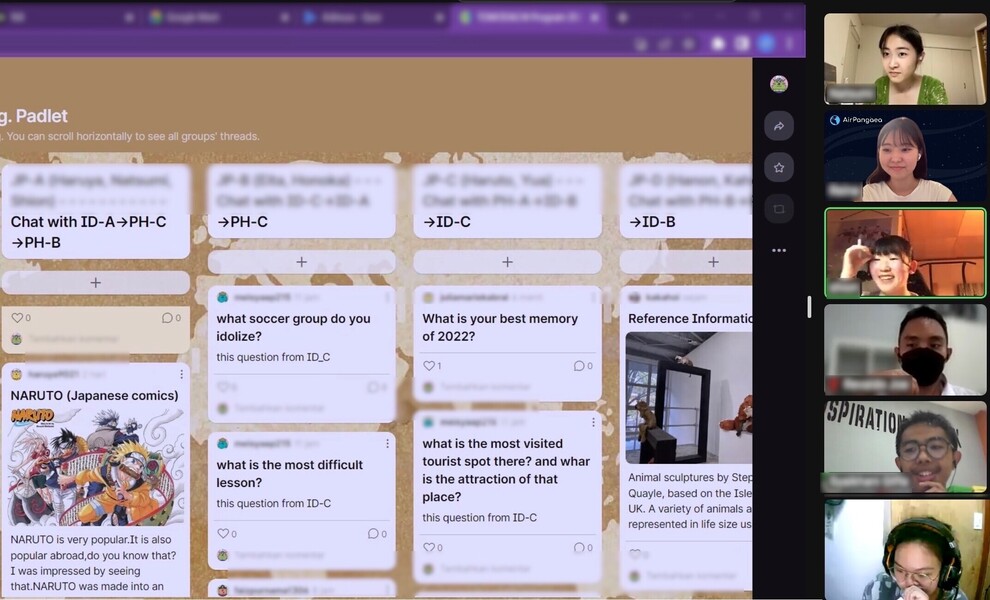Click the plus button under the →ID-C column

(x=507, y=262)
